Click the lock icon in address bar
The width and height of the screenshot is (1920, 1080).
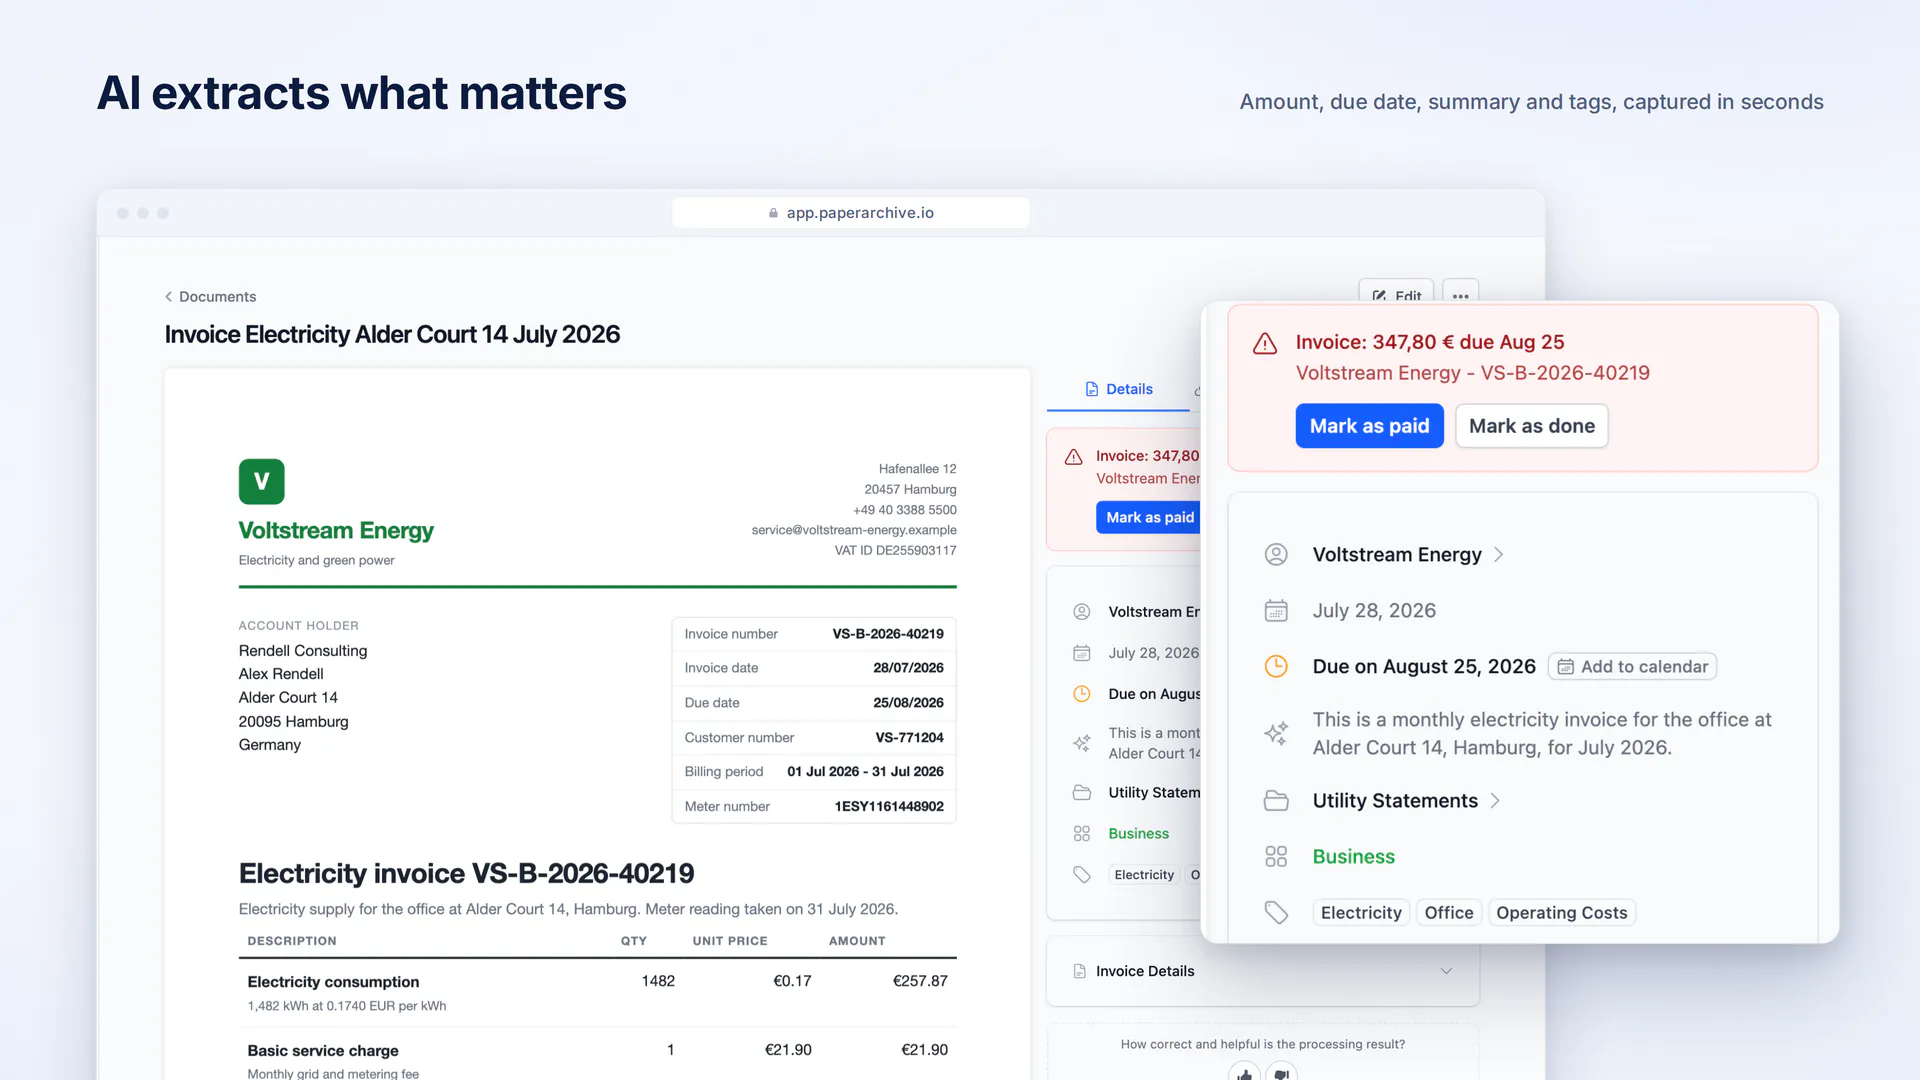773,213
